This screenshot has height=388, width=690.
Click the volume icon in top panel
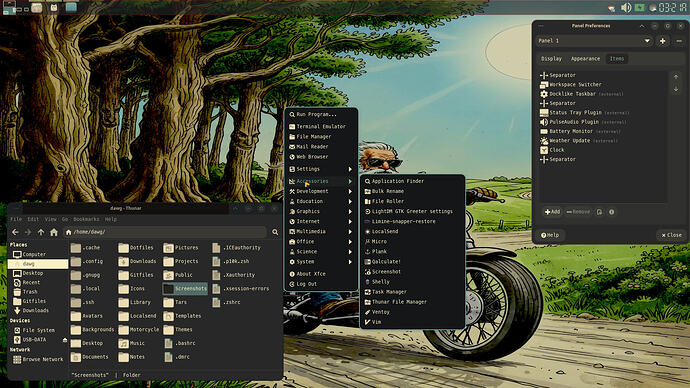626,7
